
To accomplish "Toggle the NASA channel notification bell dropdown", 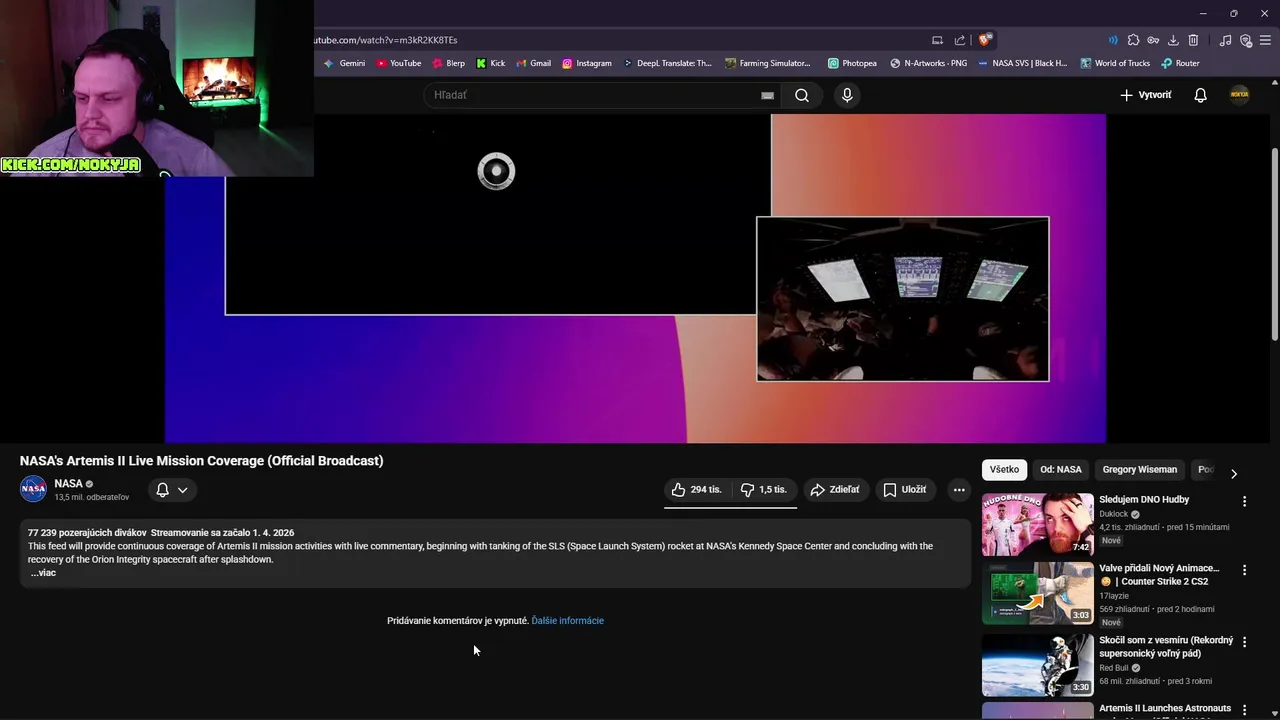I will point(172,490).
